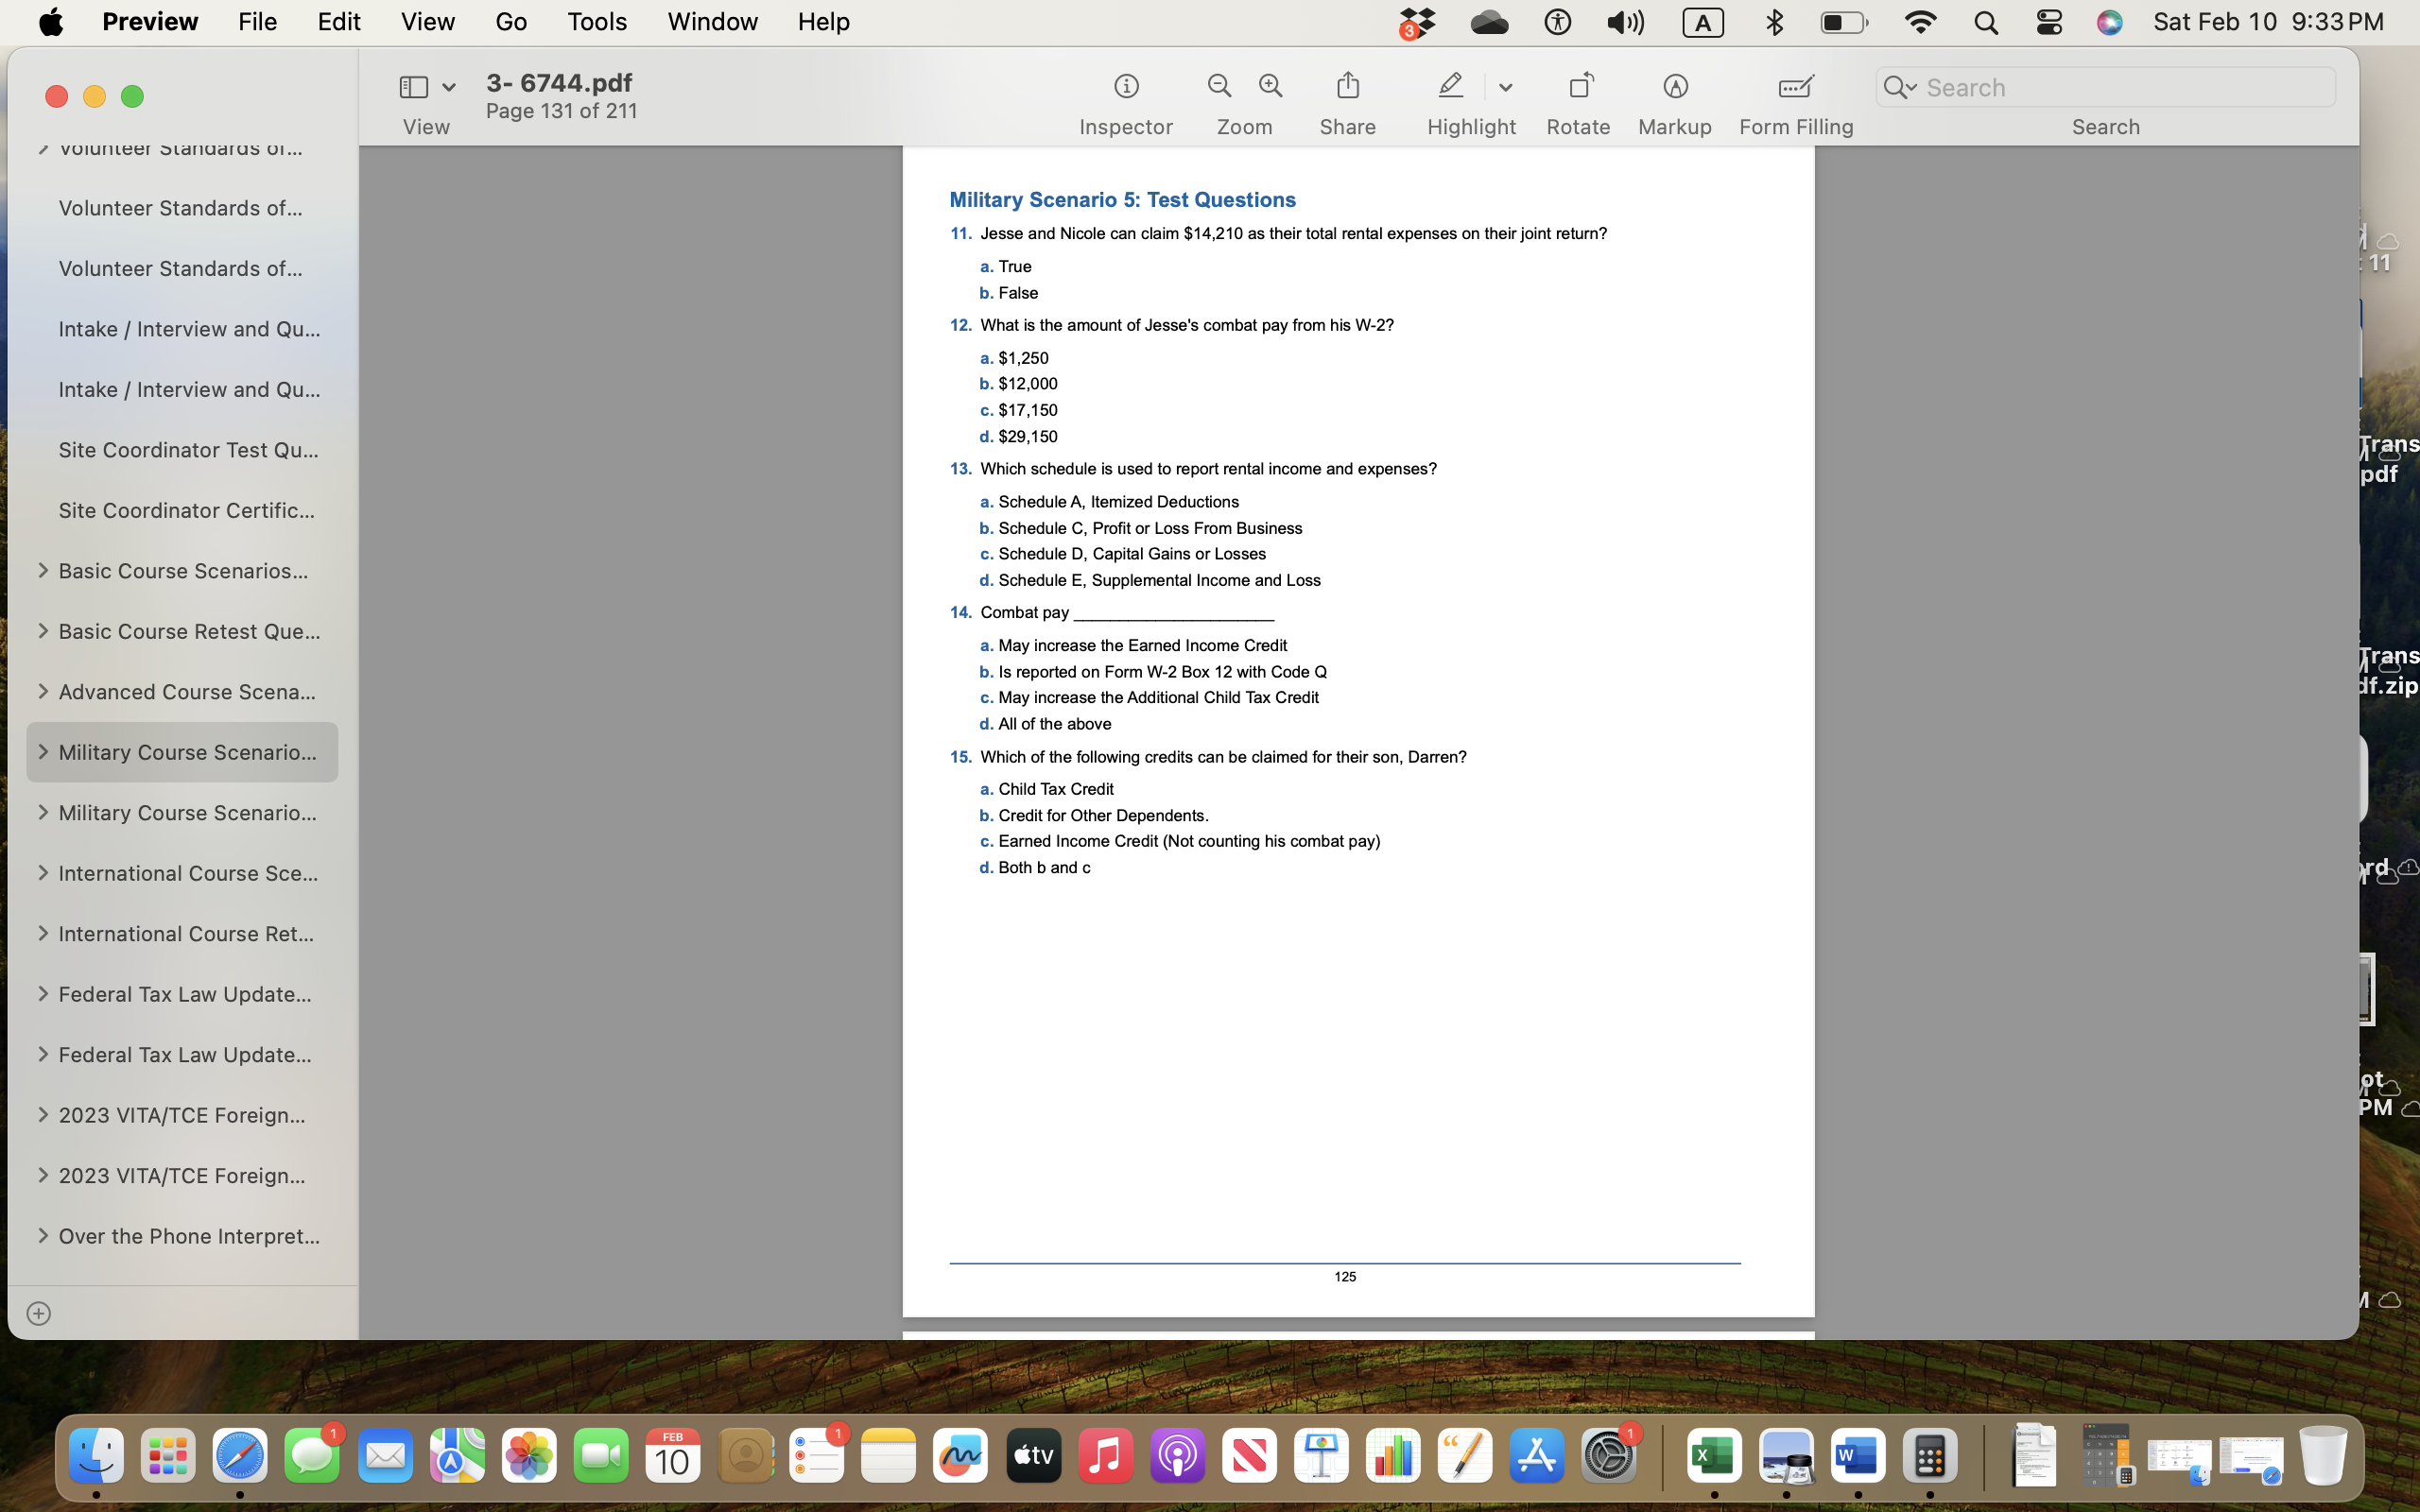Open the Tools menu
This screenshot has width=2420, height=1512.
(596, 21)
